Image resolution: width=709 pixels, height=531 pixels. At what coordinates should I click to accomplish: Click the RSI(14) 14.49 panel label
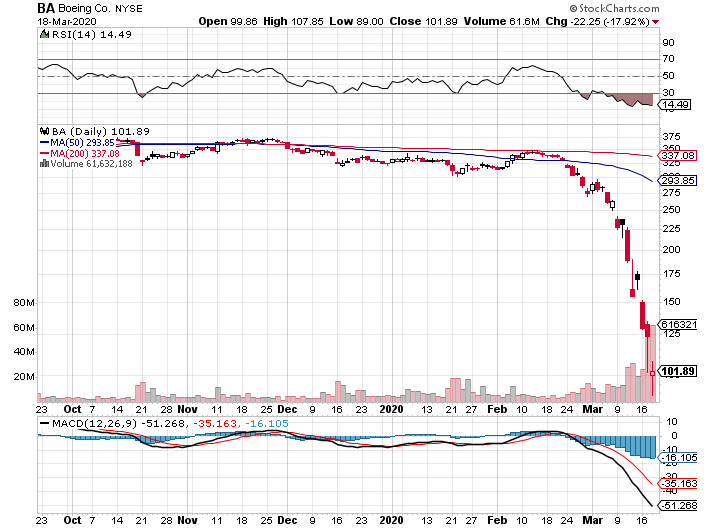click(92, 34)
